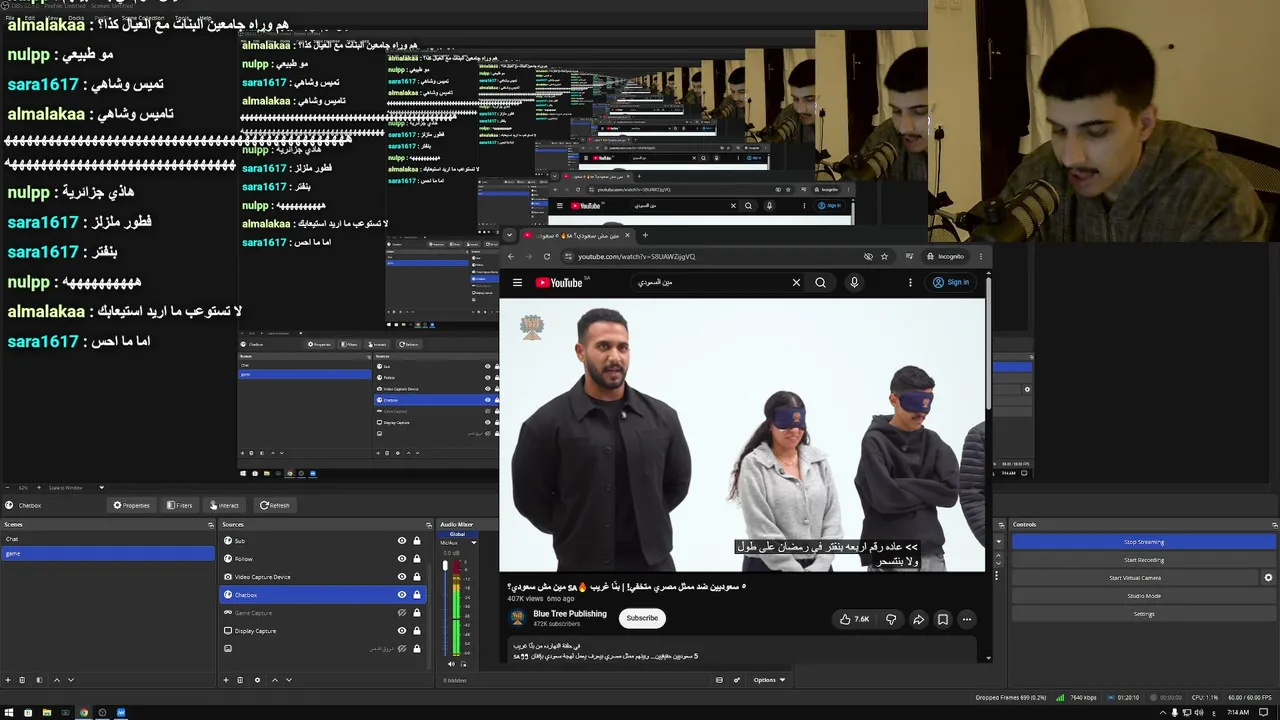The height and width of the screenshot is (720, 1280).
Task: Open YouTube hamburger guide menu
Action: (517, 283)
